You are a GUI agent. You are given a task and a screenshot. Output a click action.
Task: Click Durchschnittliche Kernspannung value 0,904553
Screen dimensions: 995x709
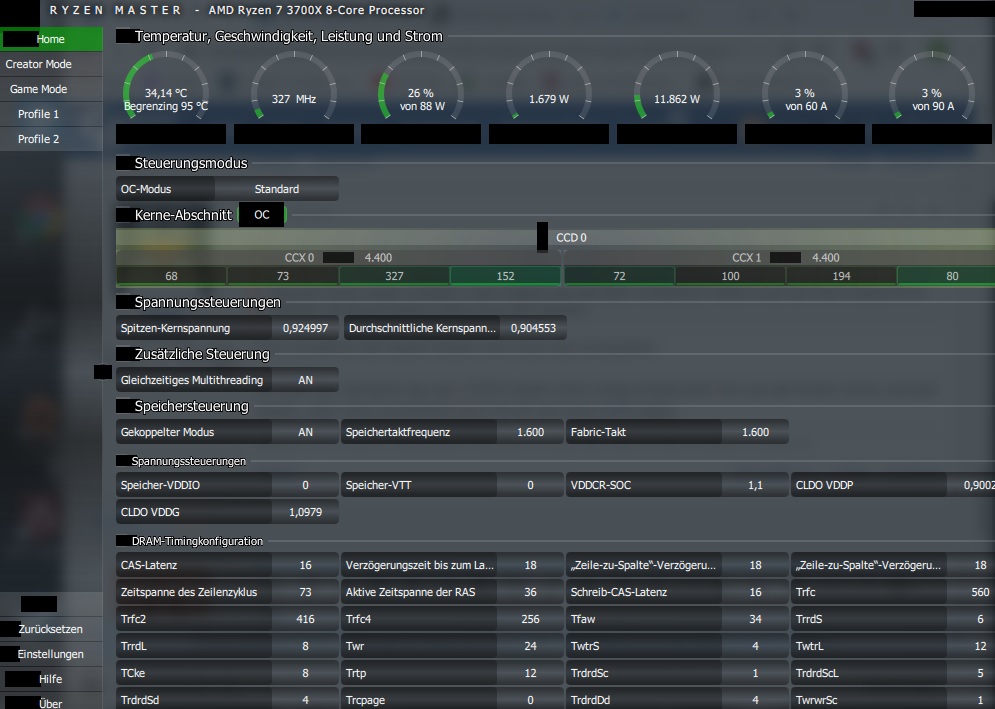[x=533, y=328]
